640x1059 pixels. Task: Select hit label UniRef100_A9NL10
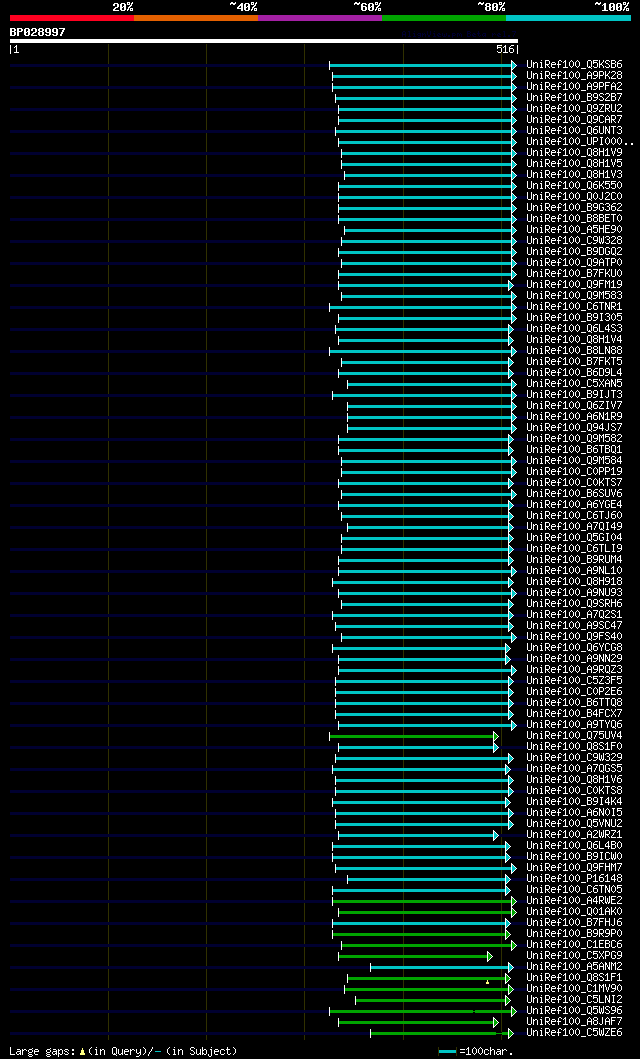[x=575, y=571]
